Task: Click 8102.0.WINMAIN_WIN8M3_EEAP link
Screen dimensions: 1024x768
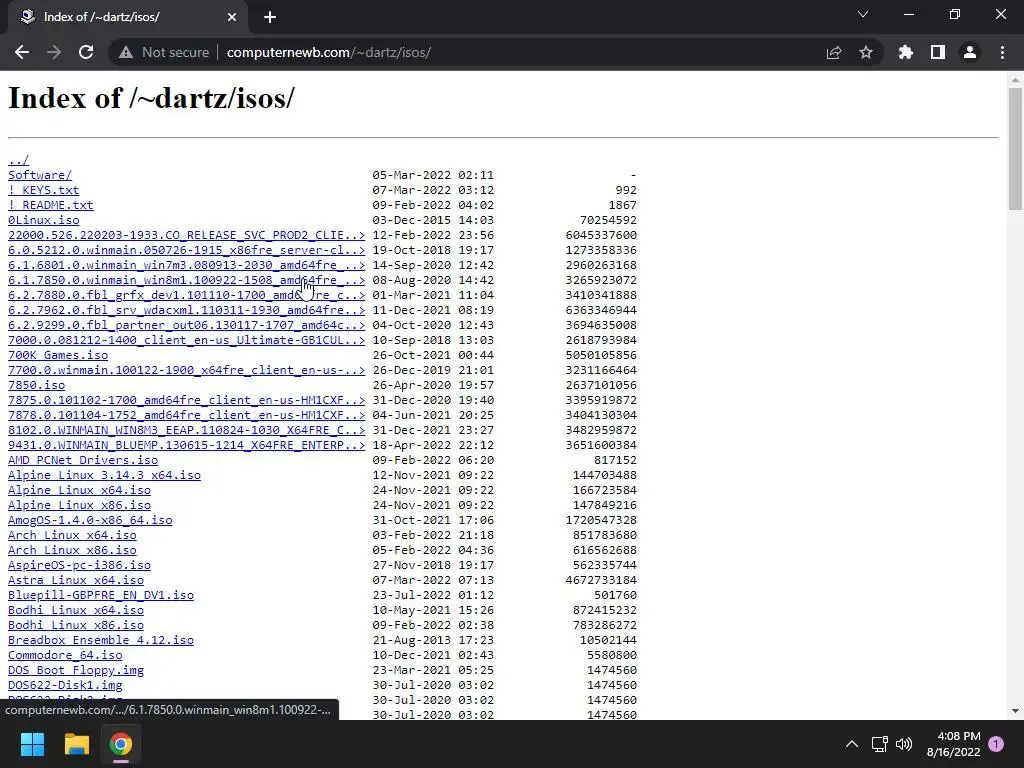Action: (186, 430)
